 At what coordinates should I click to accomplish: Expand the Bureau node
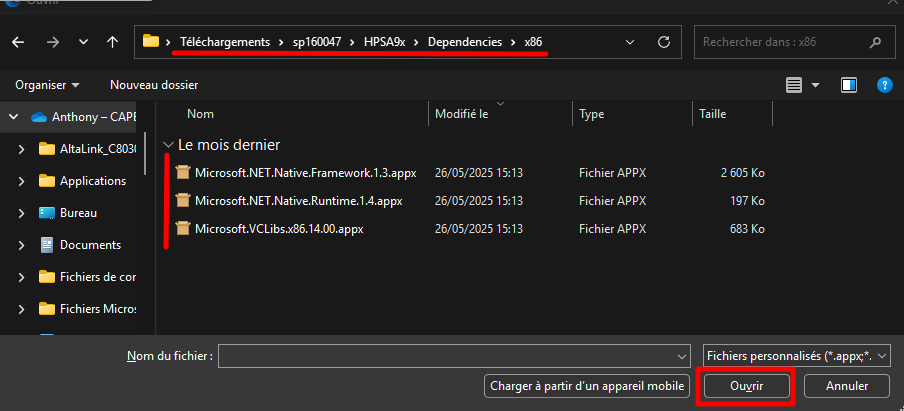[21, 213]
